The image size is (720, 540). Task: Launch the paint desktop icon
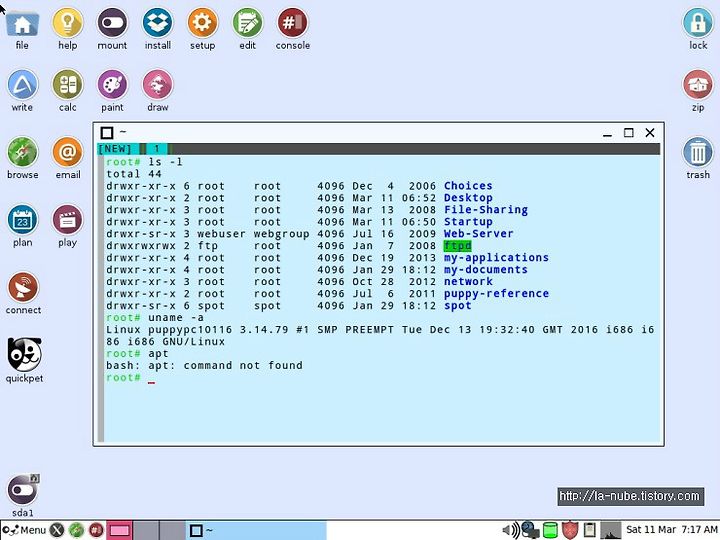click(112, 85)
